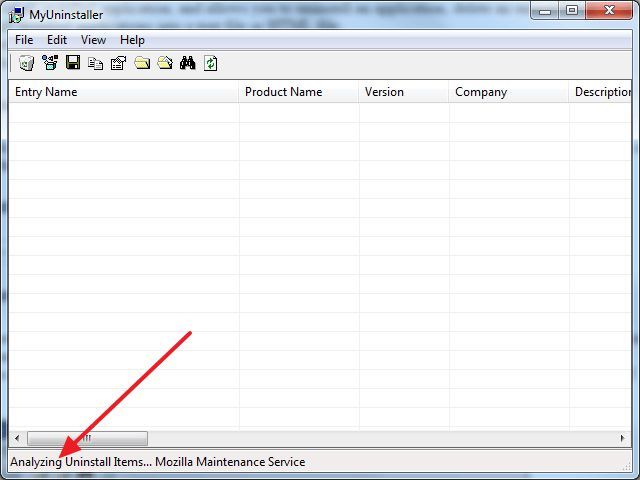Click the Uninstall Selected Software trash icon

[27, 63]
